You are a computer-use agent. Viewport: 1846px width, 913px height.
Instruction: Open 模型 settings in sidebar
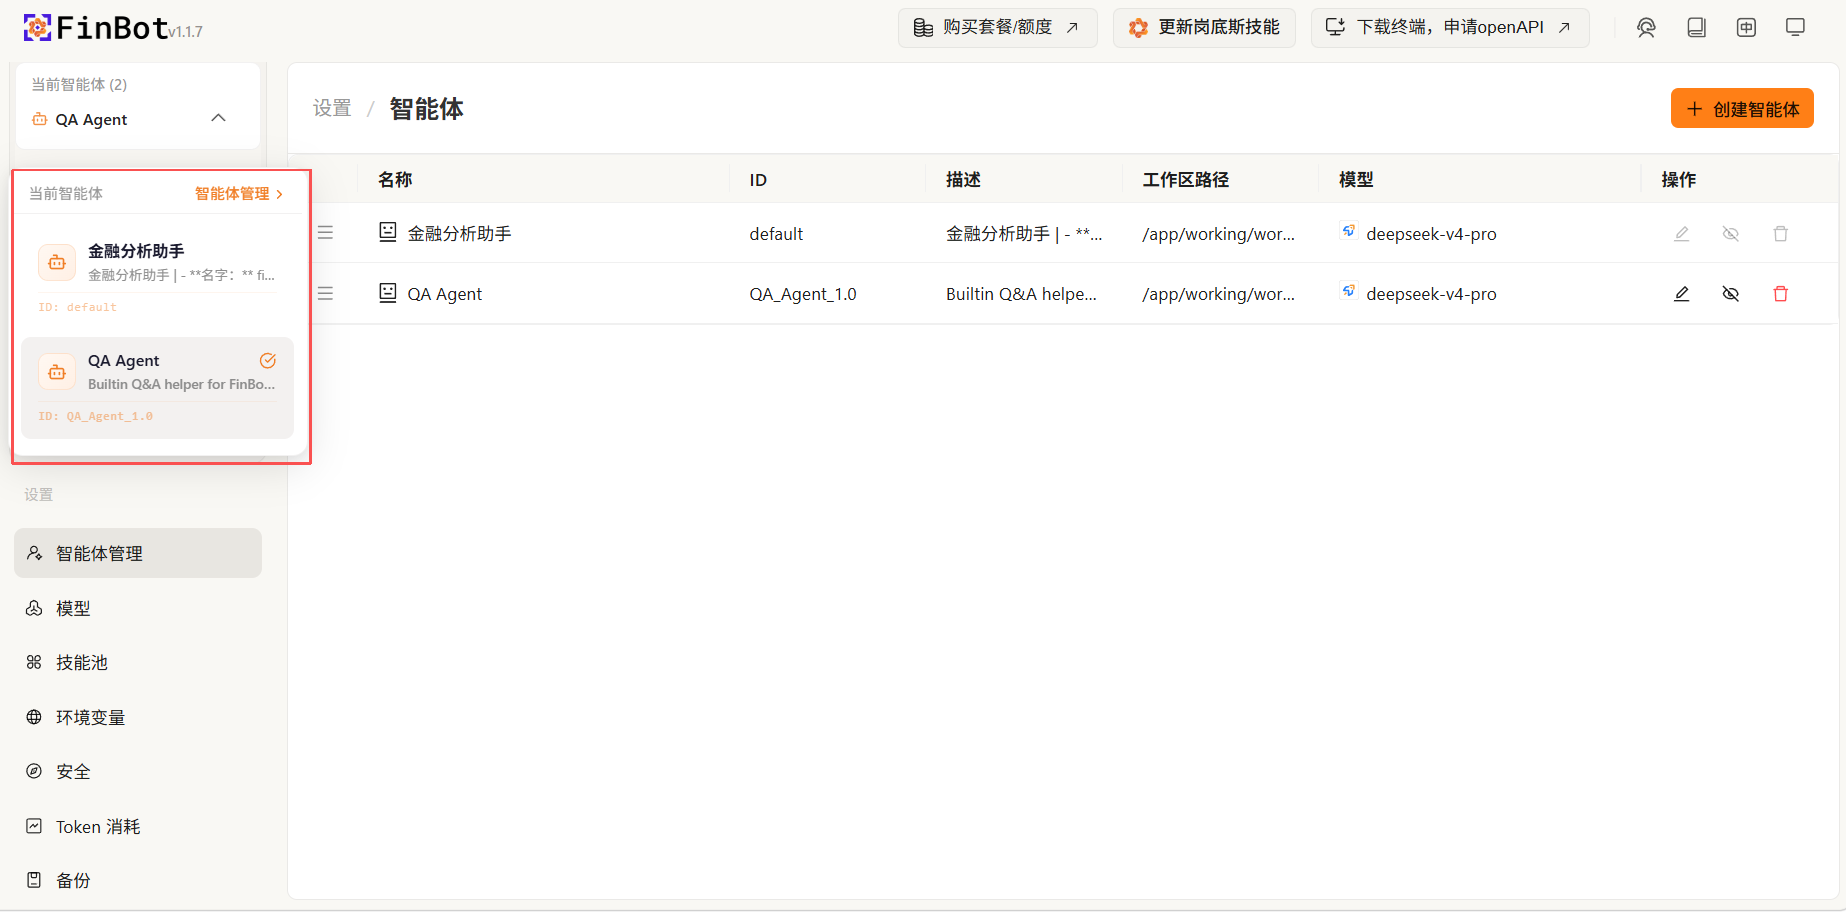click(x=138, y=608)
